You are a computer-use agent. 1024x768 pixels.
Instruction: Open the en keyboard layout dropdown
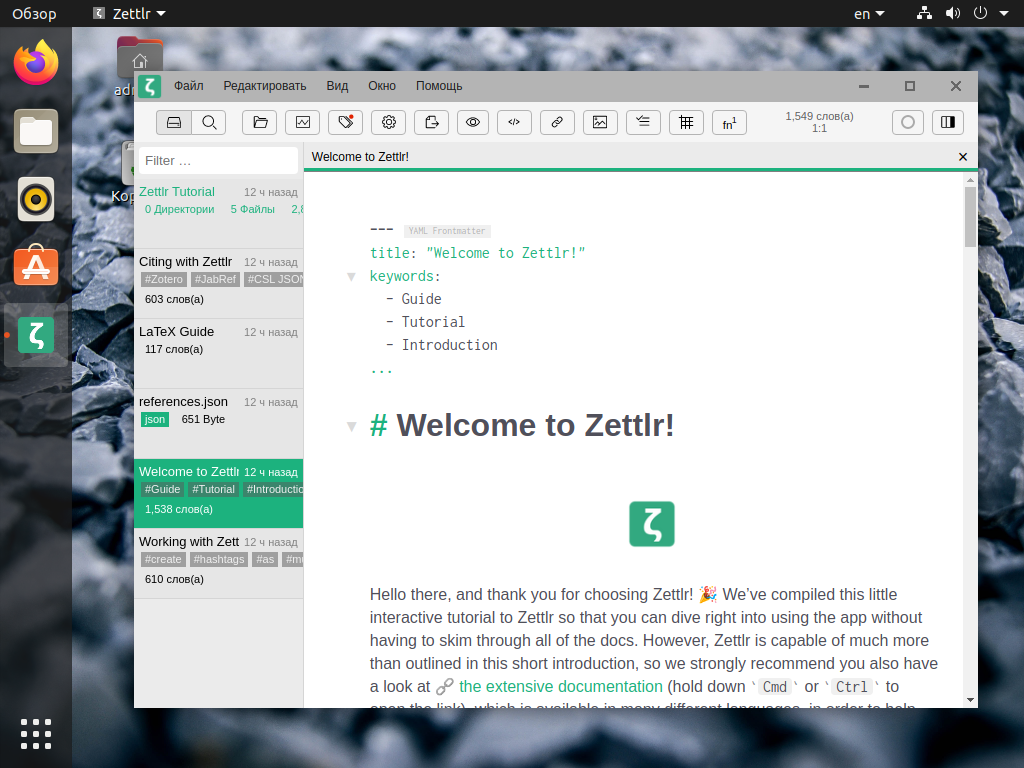(x=869, y=14)
